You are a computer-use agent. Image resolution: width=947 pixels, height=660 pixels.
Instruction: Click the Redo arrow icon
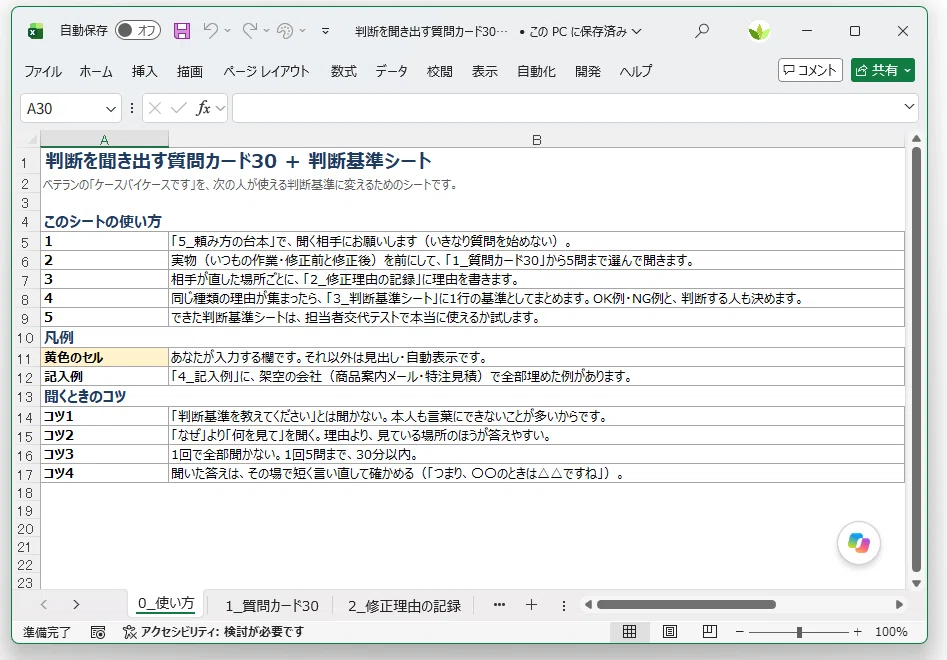[249, 30]
